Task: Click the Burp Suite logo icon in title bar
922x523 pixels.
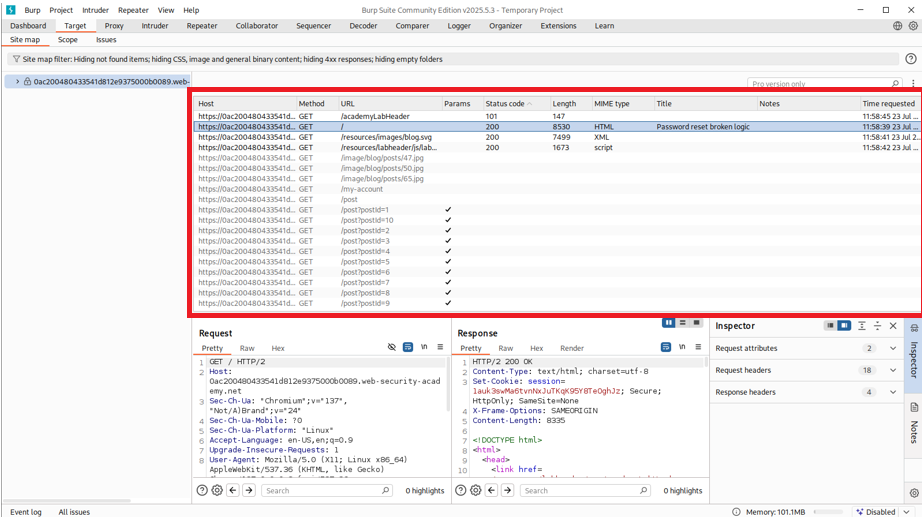Action: (11, 10)
